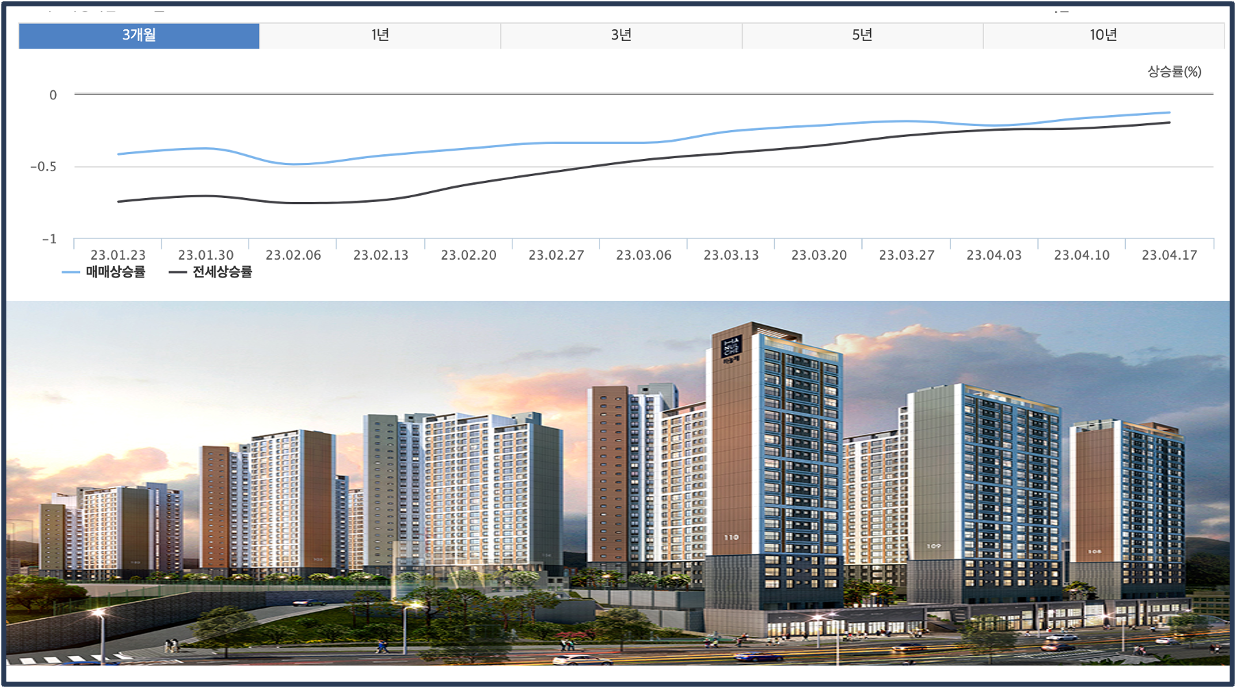The image size is (1236, 688).
Task: Click the 23.03.06 date label
Action: [643, 255]
